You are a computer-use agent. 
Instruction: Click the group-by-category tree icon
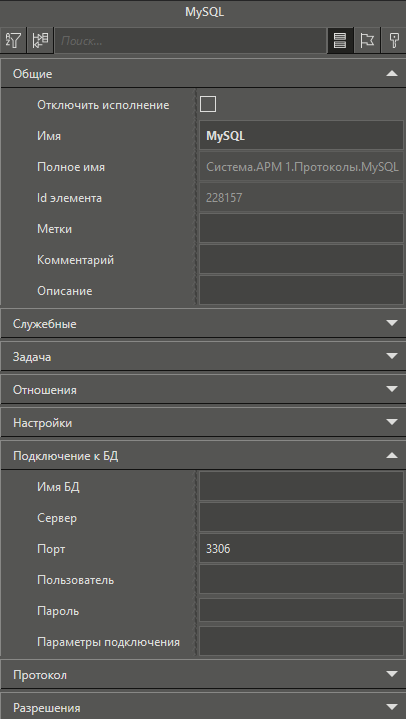pyautogui.click(x=41, y=41)
